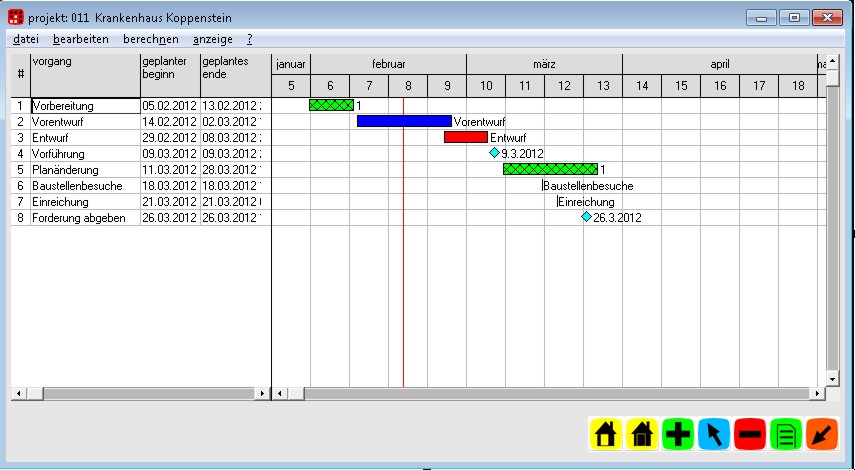Click the Baustellenbesuche marker in the chart
This screenshot has width=855, height=470.
pyautogui.click(x=543, y=185)
